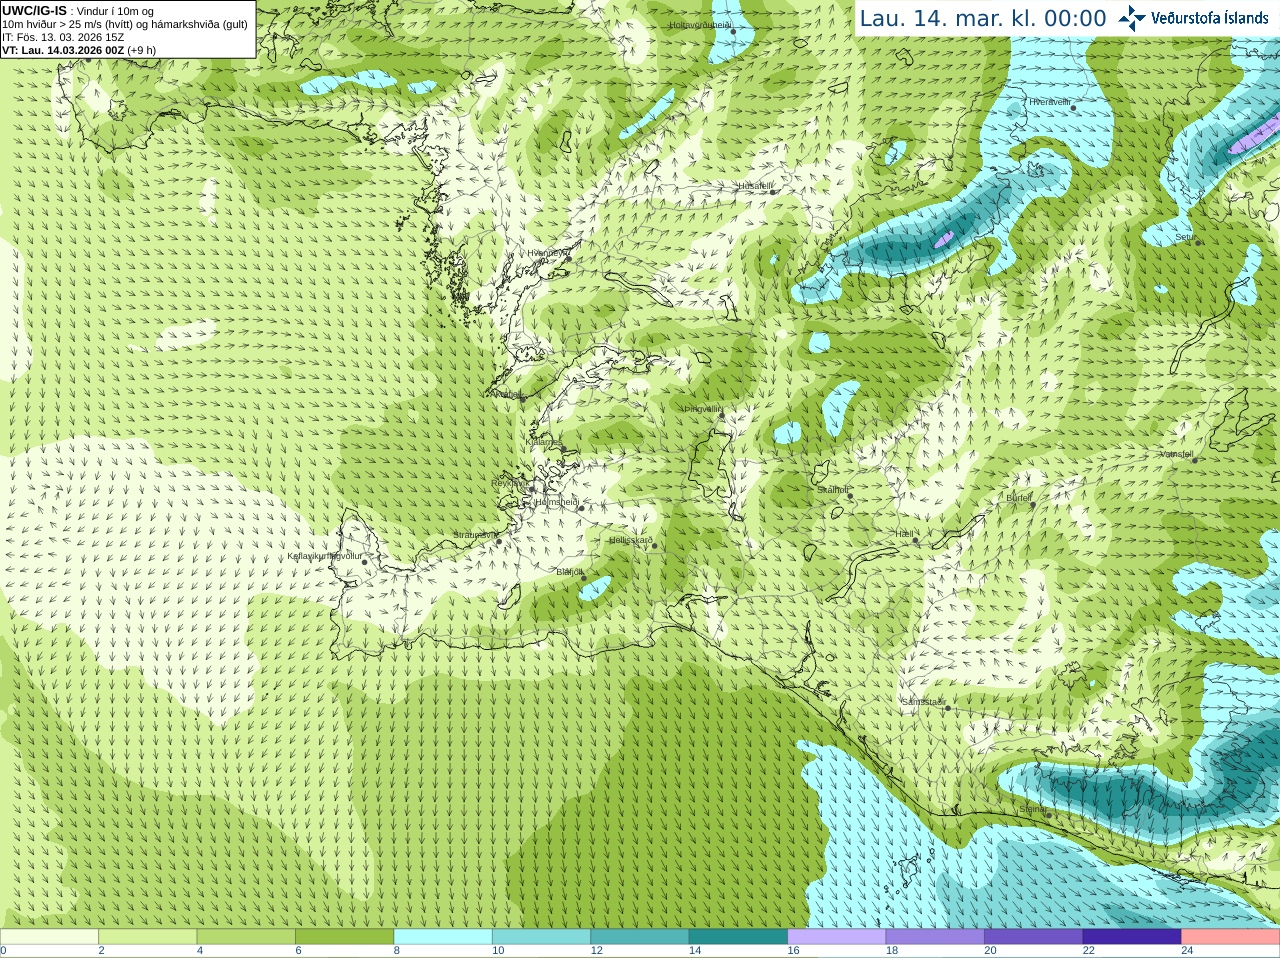
Task: Click the Hveravellir station label
Action: click(1050, 102)
